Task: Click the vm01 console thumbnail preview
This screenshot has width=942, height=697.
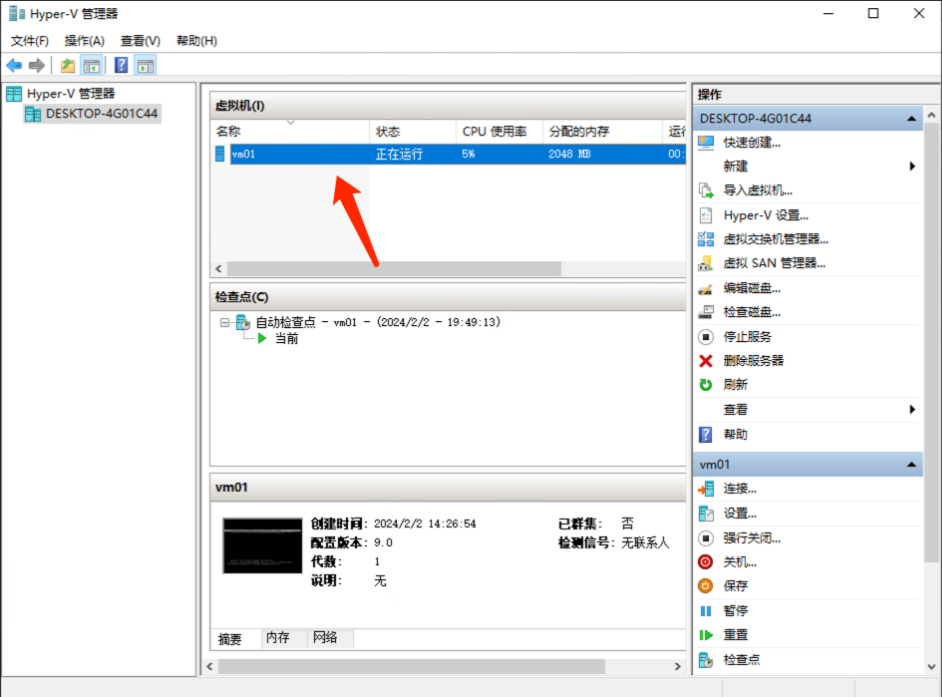Action: tap(263, 546)
